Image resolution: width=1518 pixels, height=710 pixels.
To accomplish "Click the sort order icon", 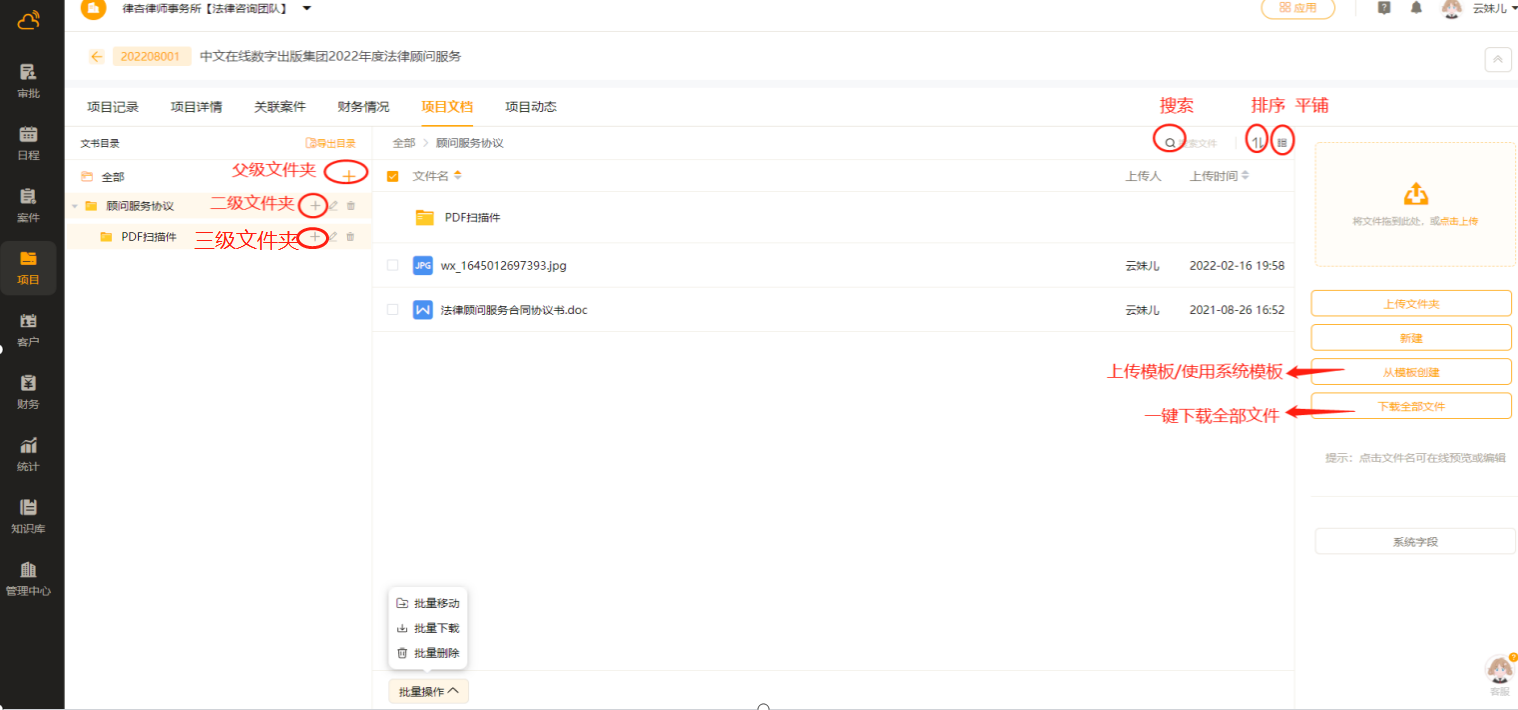I will [1257, 143].
